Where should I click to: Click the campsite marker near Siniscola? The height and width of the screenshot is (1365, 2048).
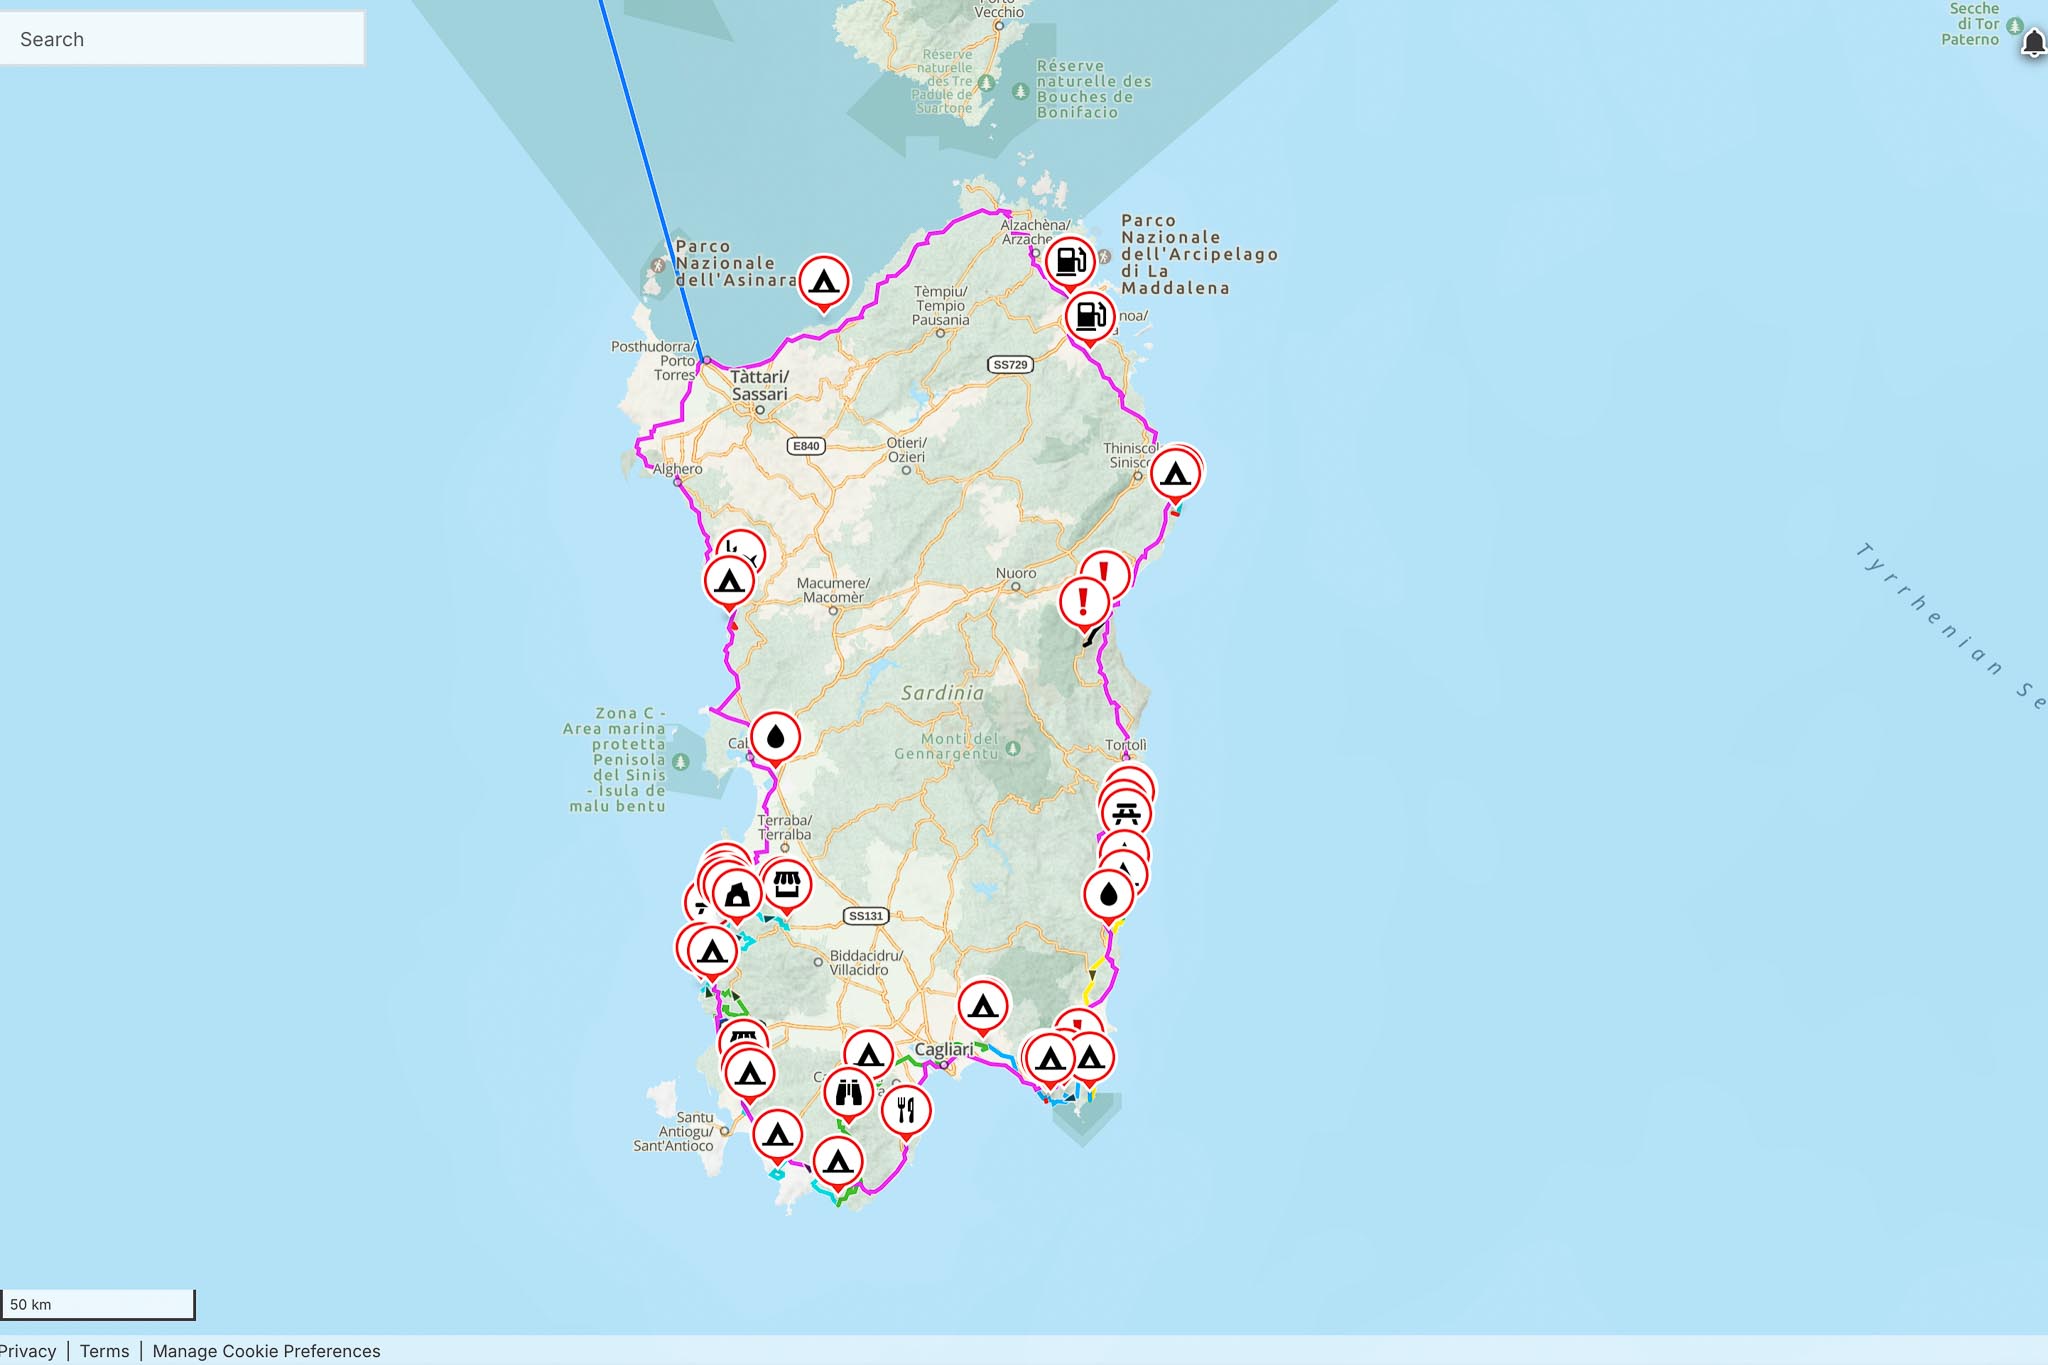pos(1175,473)
